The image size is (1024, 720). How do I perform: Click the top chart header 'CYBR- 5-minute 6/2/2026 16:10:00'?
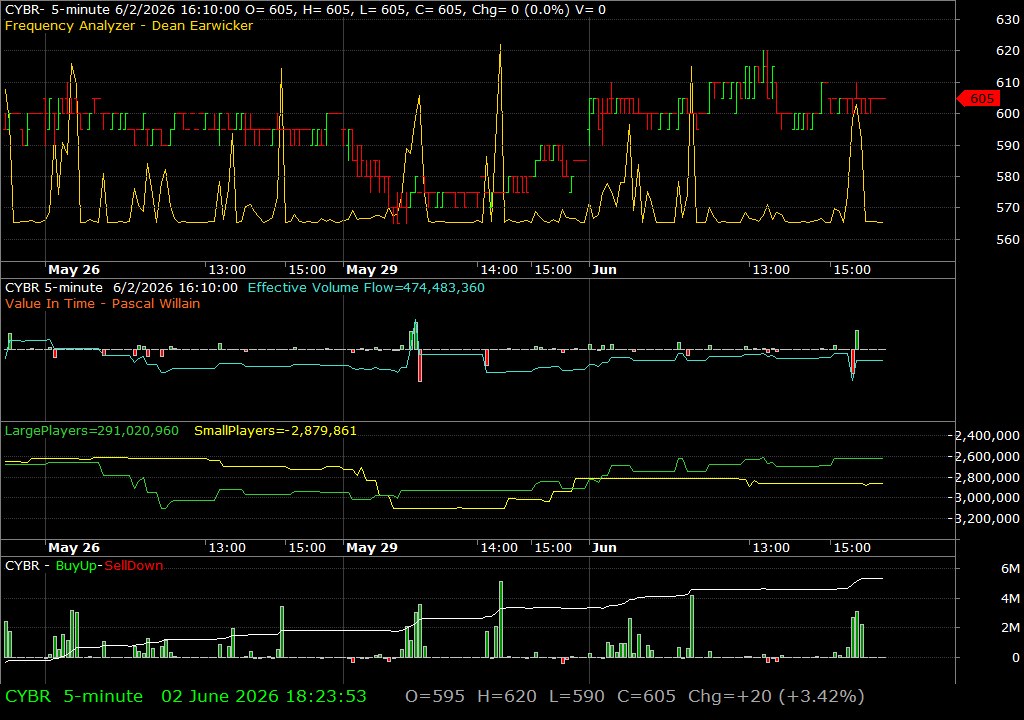(x=120, y=10)
